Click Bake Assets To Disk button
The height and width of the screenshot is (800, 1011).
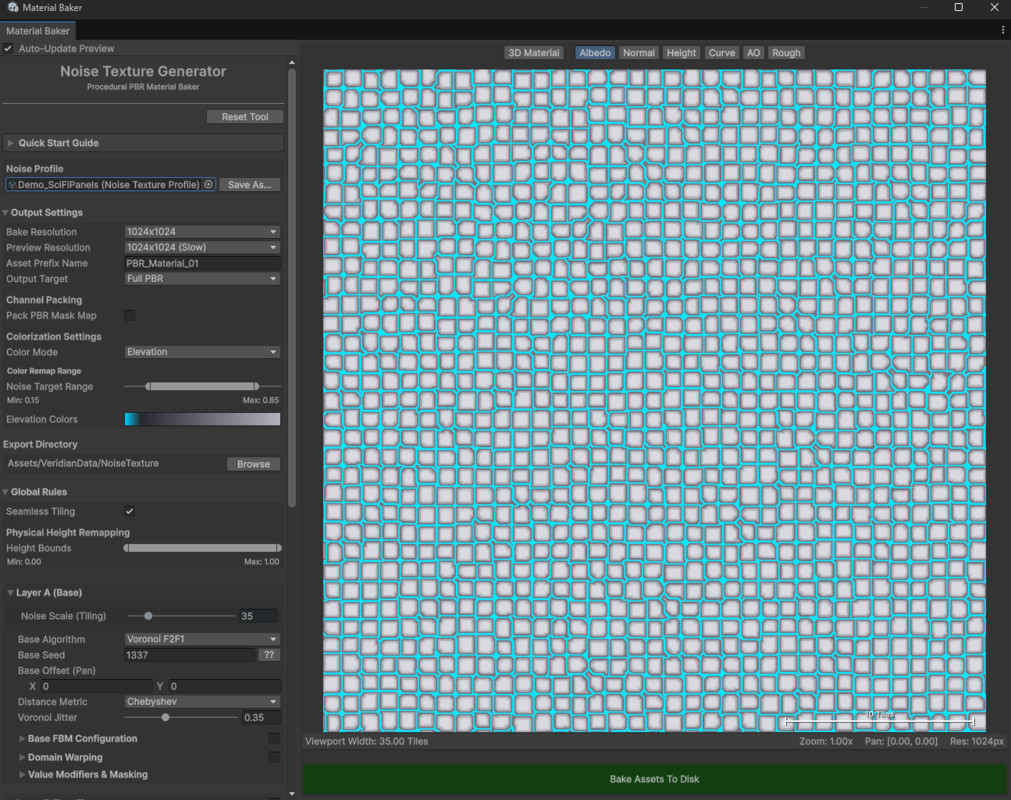pos(654,779)
